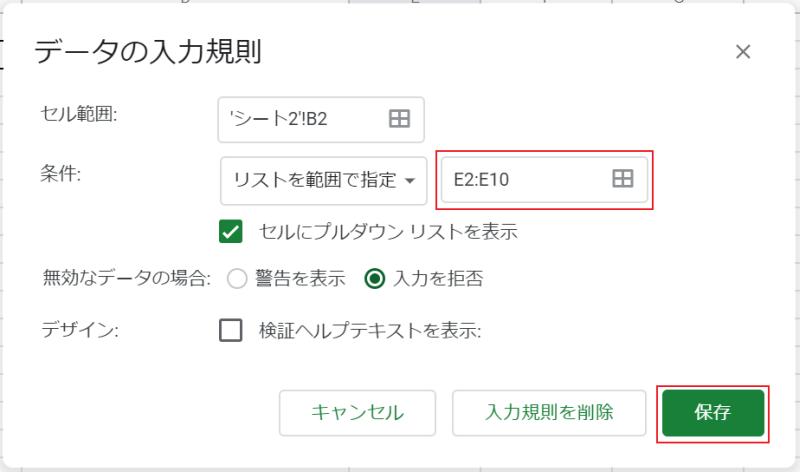Click the 検証ヘルプテキストを表示: label text

tap(370, 330)
